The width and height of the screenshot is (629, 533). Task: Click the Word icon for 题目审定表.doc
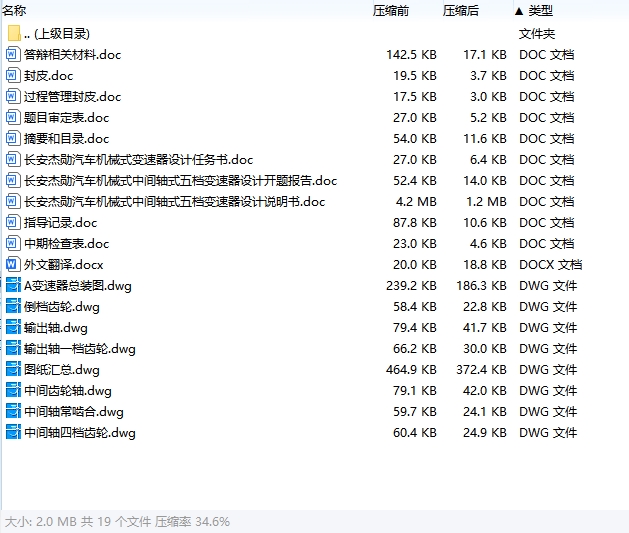13,118
